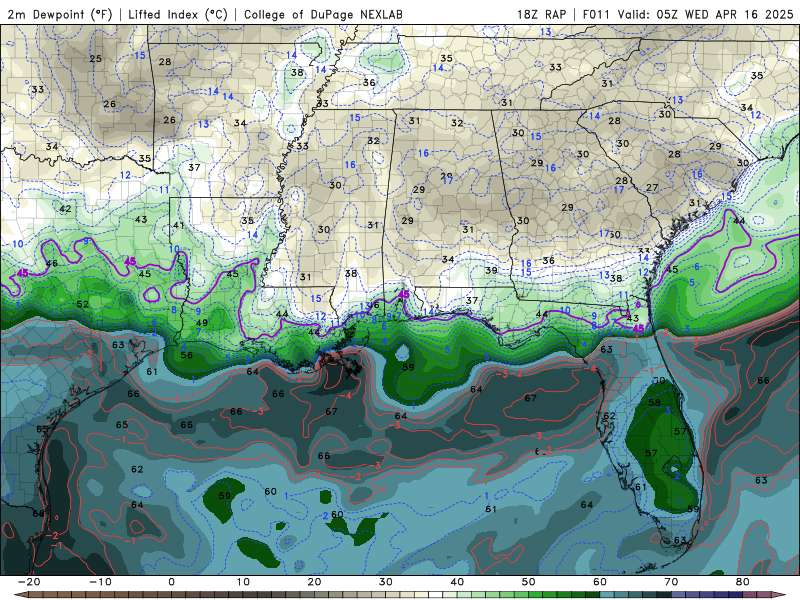This screenshot has height=600, width=800.
Task: Click the "College of DuPage NEXLAB" label
Action: tap(323, 14)
